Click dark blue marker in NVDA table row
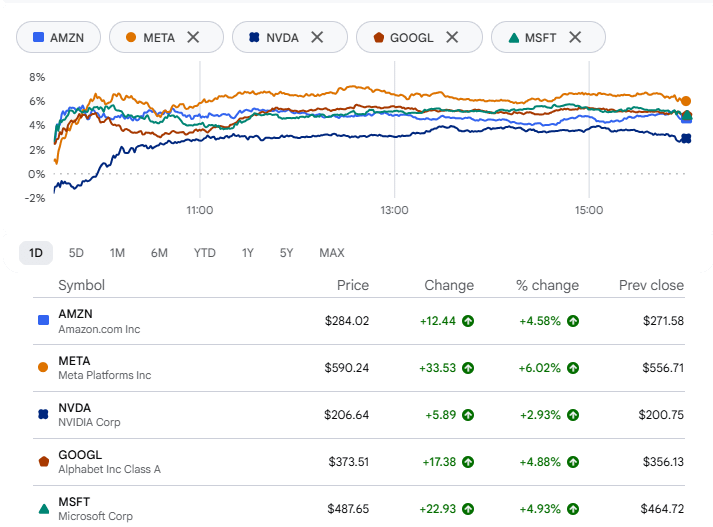 (43, 414)
